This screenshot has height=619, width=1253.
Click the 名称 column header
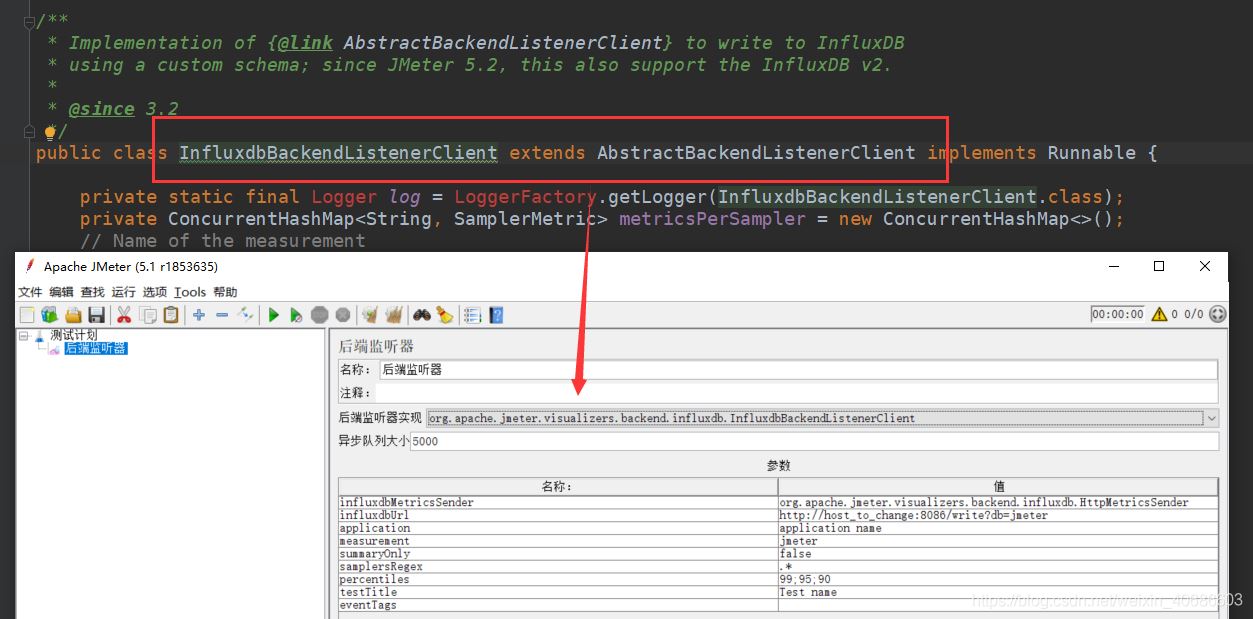pos(558,487)
